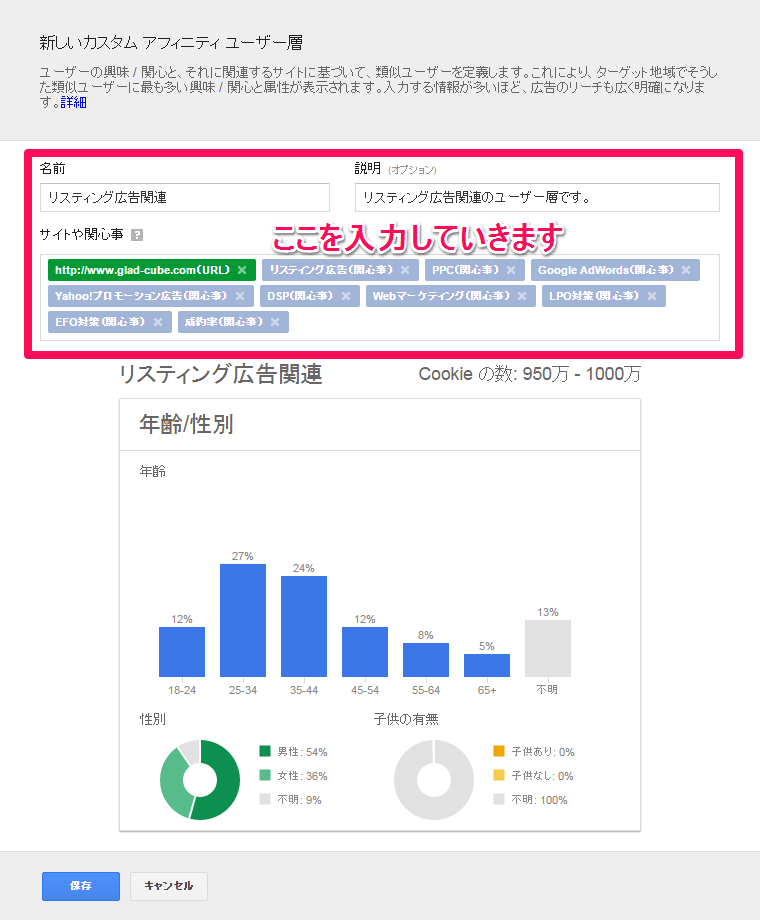The width and height of the screenshot is (760, 920).
Task: Click the 25-34 age bar
Action: pyautogui.click(x=243, y=620)
